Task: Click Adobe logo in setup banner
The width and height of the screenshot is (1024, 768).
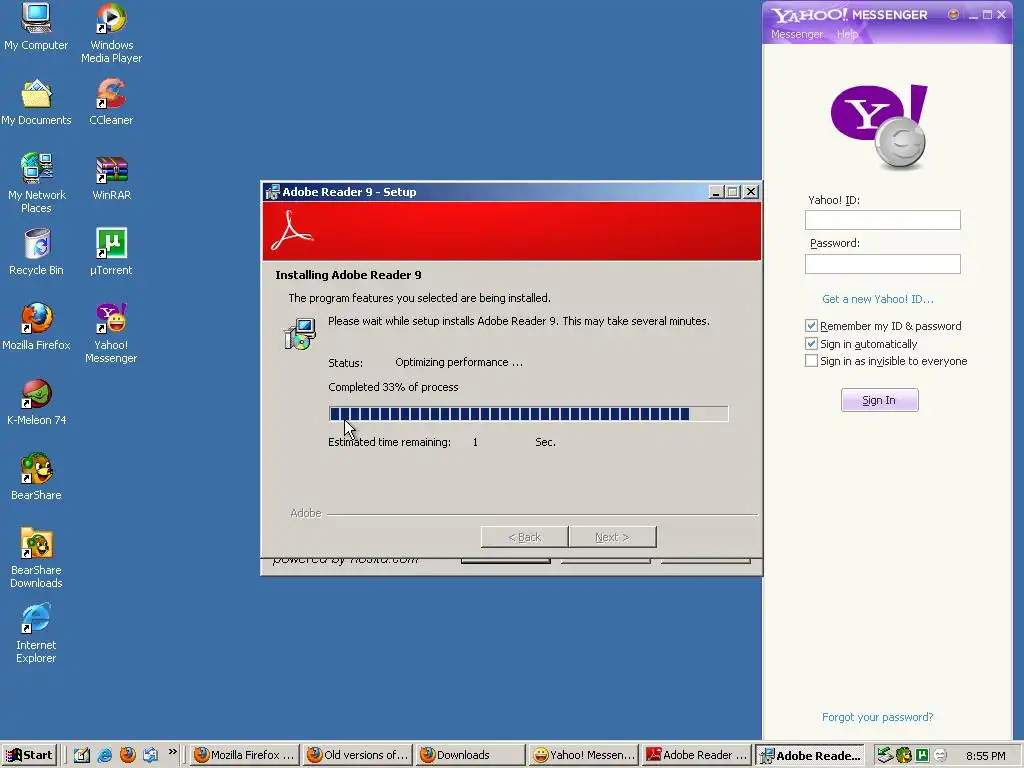Action: [x=292, y=231]
